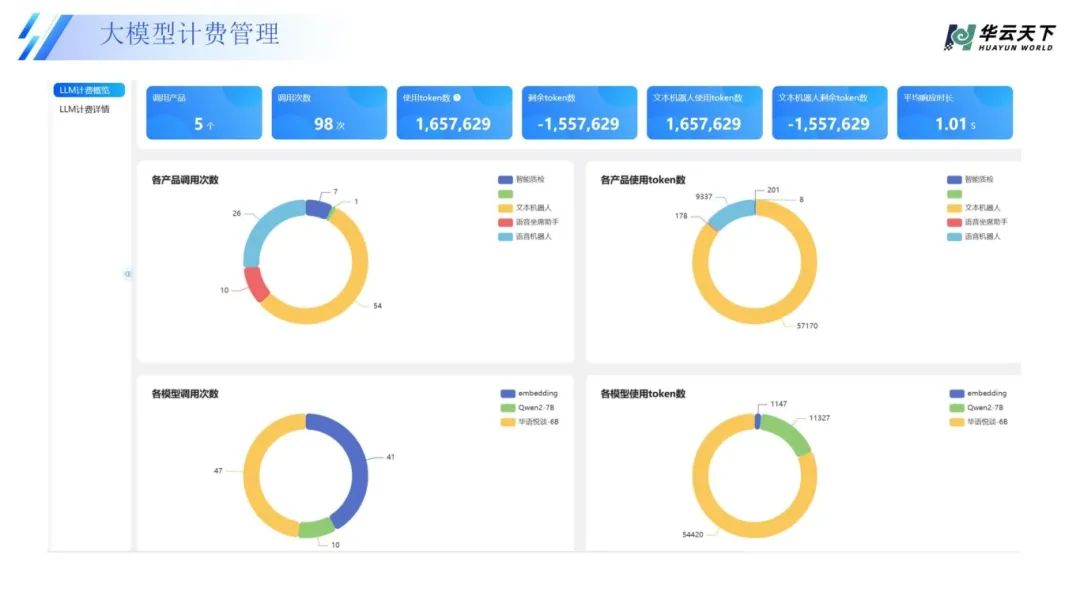This screenshot has height=607, width=1080.
Task: Click the 剩余token数 stat card
Action: coord(579,112)
